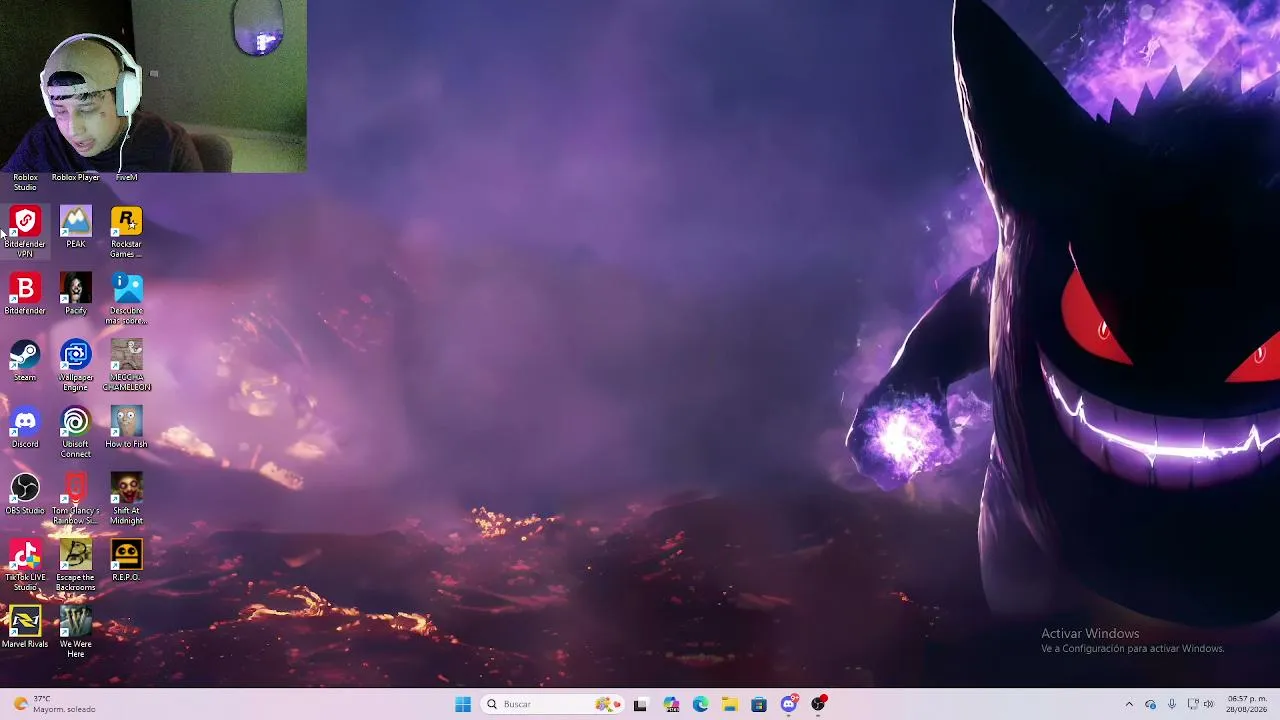Click the Buscar taskbar search box

pyautogui.click(x=553, y=704)
